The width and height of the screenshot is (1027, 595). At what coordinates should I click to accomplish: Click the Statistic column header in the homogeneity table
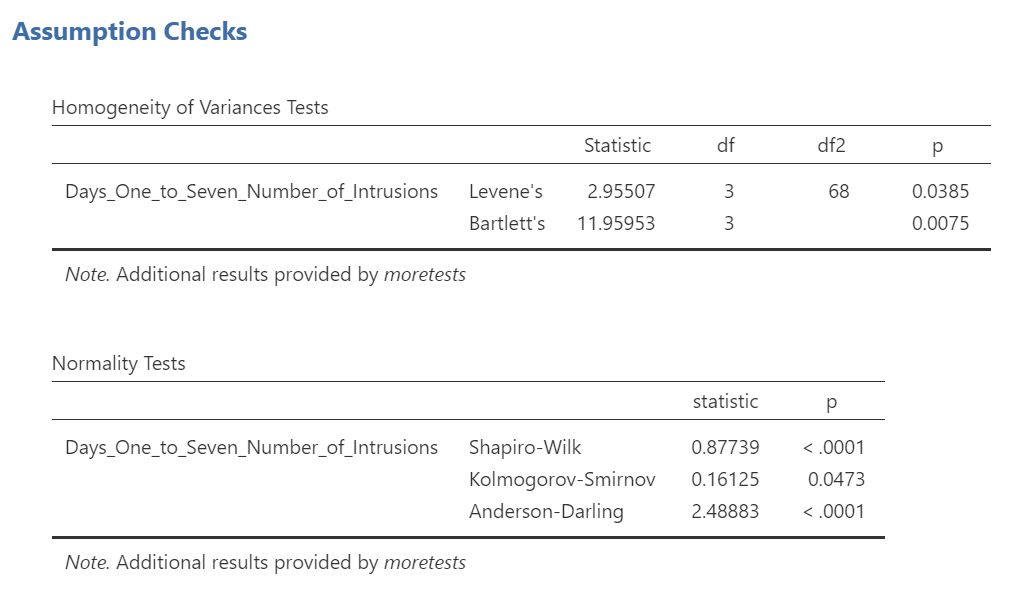617,145
